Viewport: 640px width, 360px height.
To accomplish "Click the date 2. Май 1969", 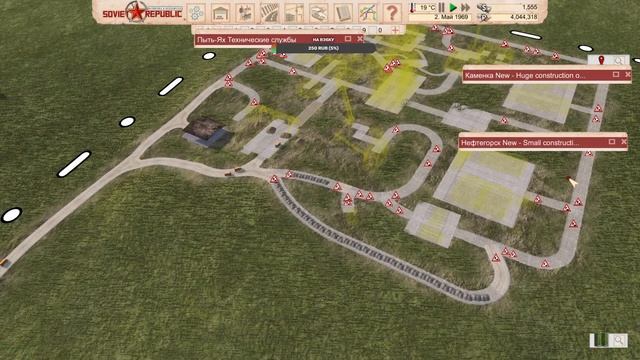I will (451, 17).
